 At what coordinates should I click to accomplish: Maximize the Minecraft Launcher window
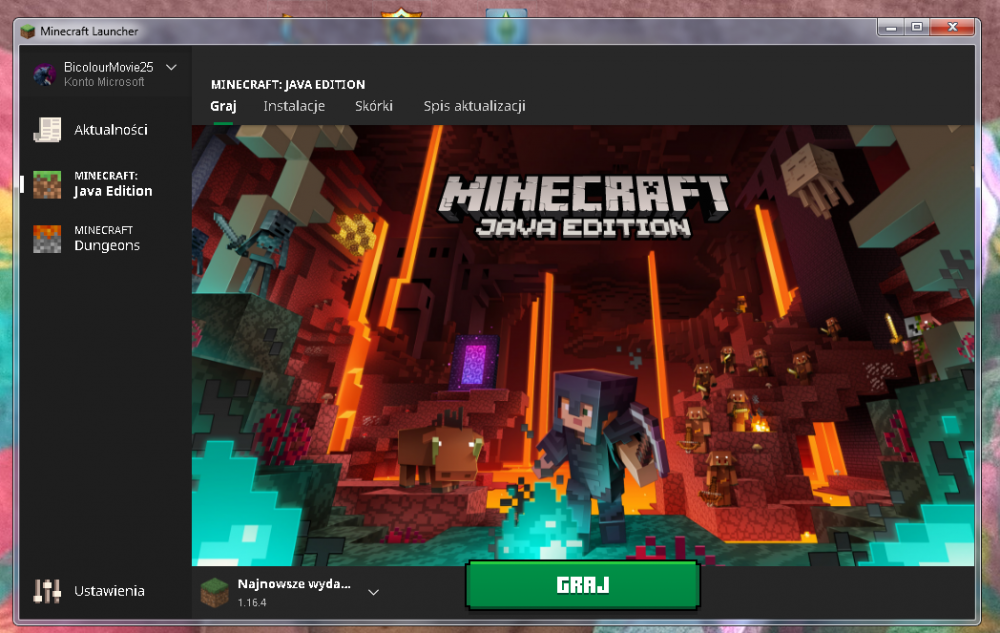tap(917, 27)
